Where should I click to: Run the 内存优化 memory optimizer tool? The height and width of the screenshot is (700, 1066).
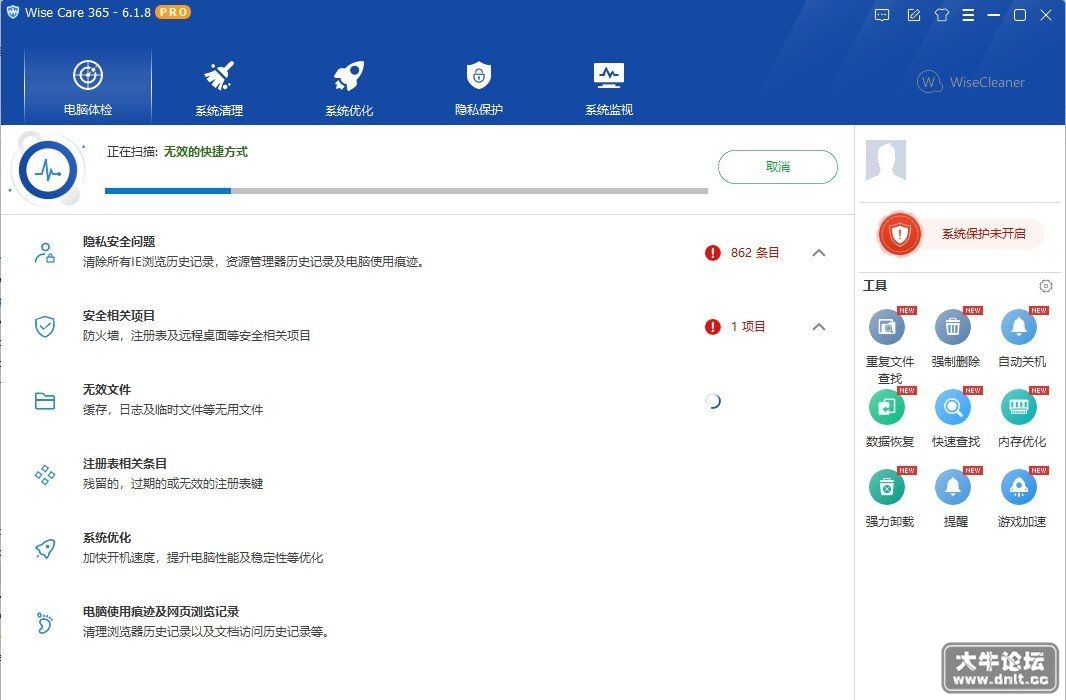click(x=1020, y=408)
